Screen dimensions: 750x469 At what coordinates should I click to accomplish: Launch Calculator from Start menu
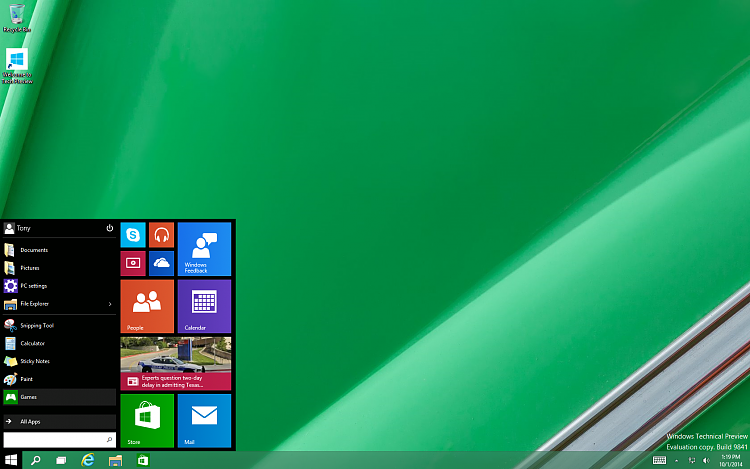click(59, 343)
